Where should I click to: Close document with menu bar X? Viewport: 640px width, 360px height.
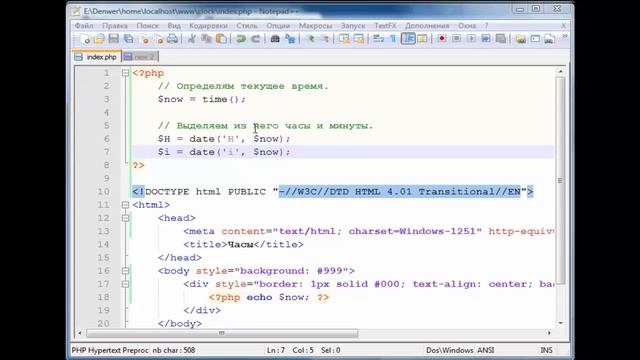tap(564, 26)
